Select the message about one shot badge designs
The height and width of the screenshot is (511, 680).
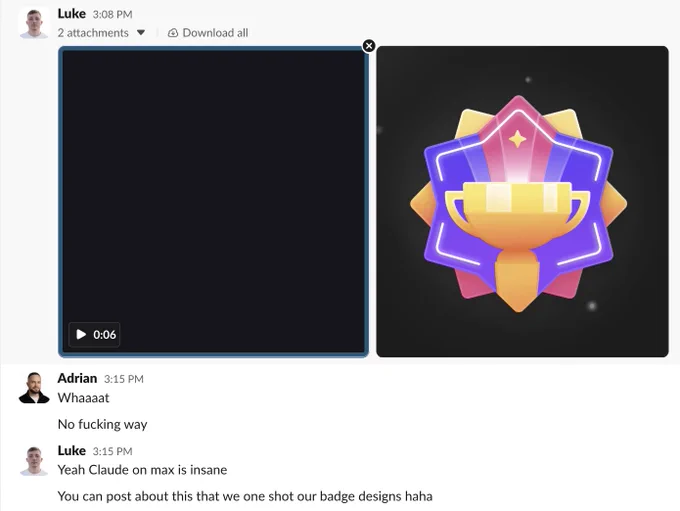(x=245, y=496)
